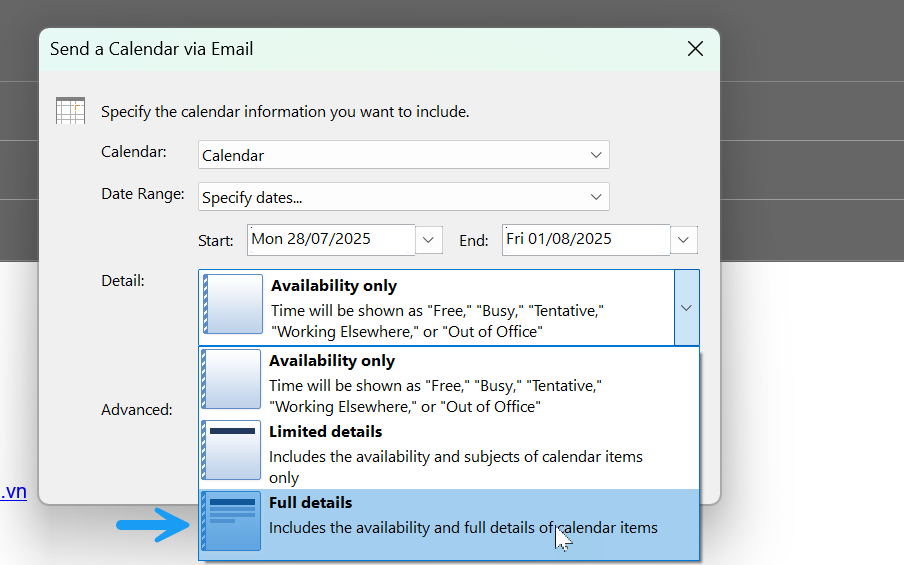Click the Limited details thumbnail icon
This screenshot has width=904, height=565.
[232, 450]
